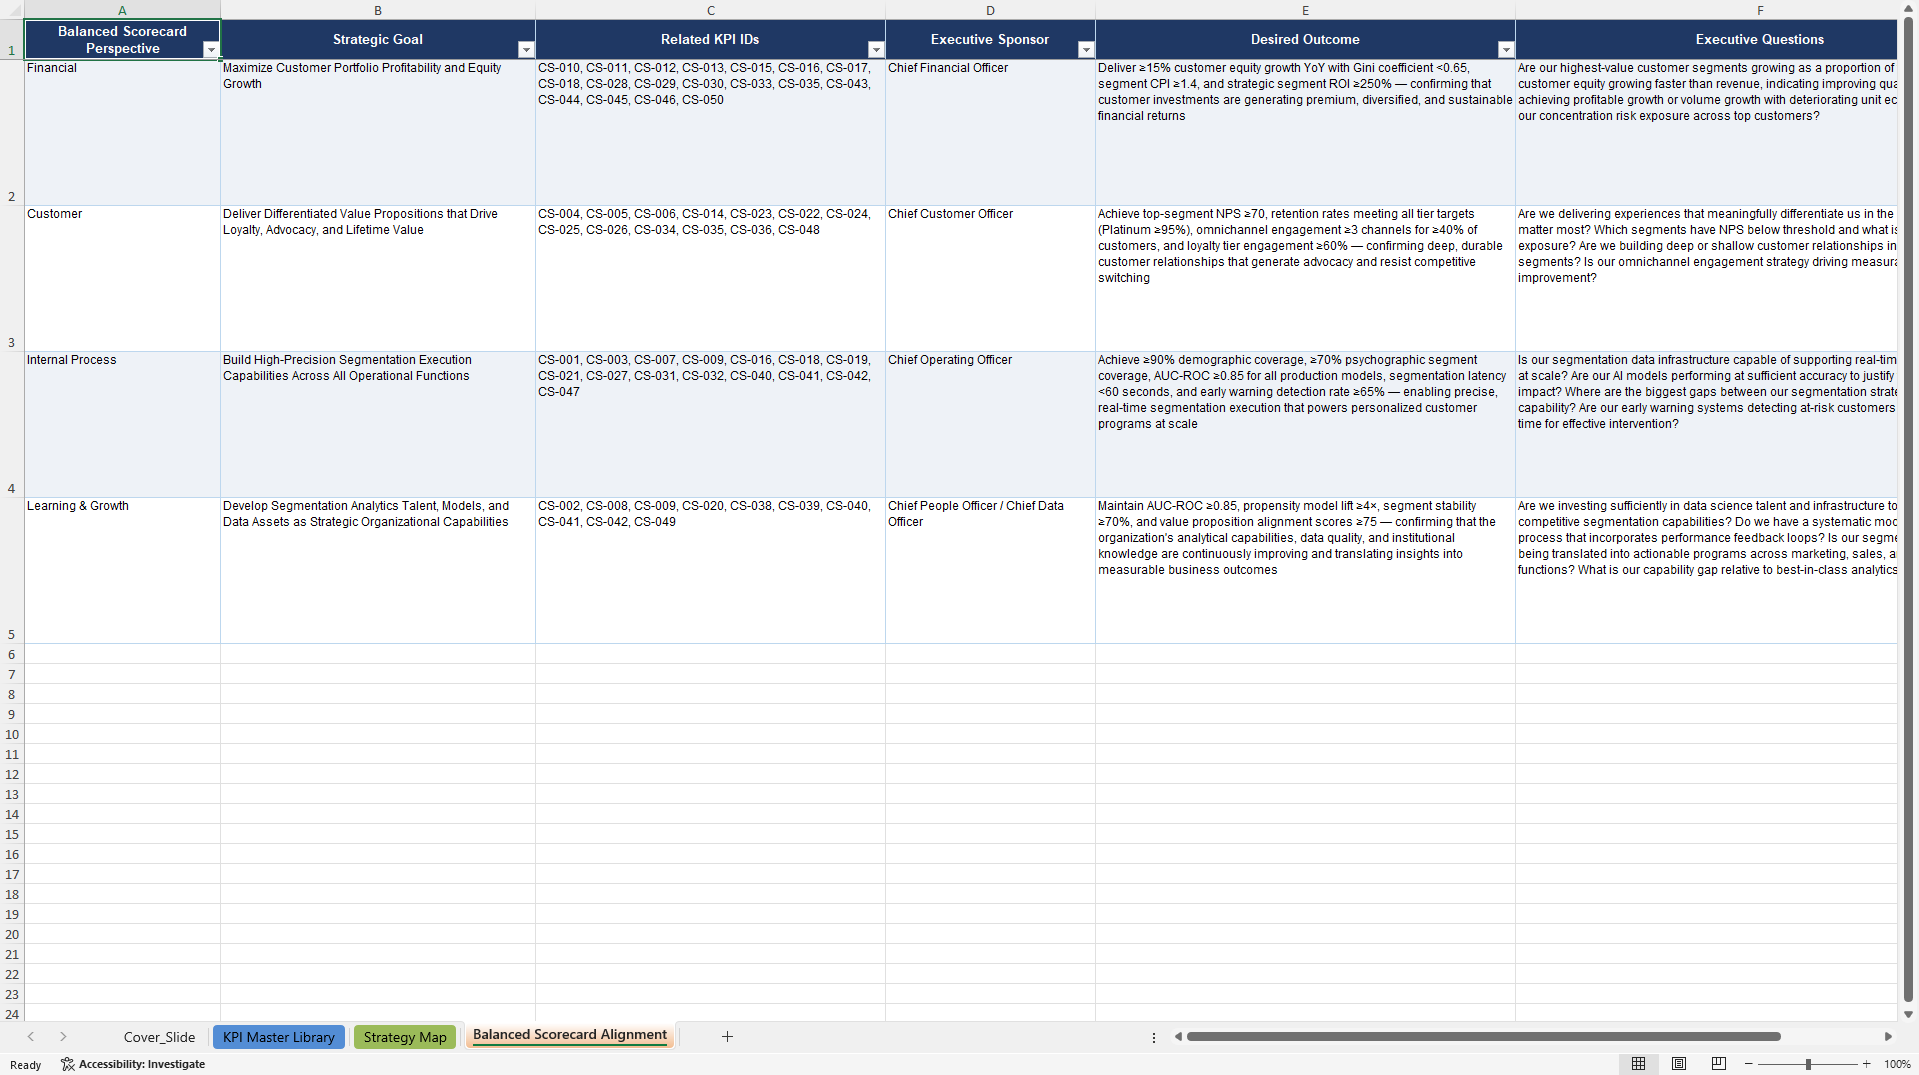Viewport: 1919px width, 1075px height.
Task: Select outcome cell 'Achieve top-segment NPS ≥70'
Action: [1305, 278]
